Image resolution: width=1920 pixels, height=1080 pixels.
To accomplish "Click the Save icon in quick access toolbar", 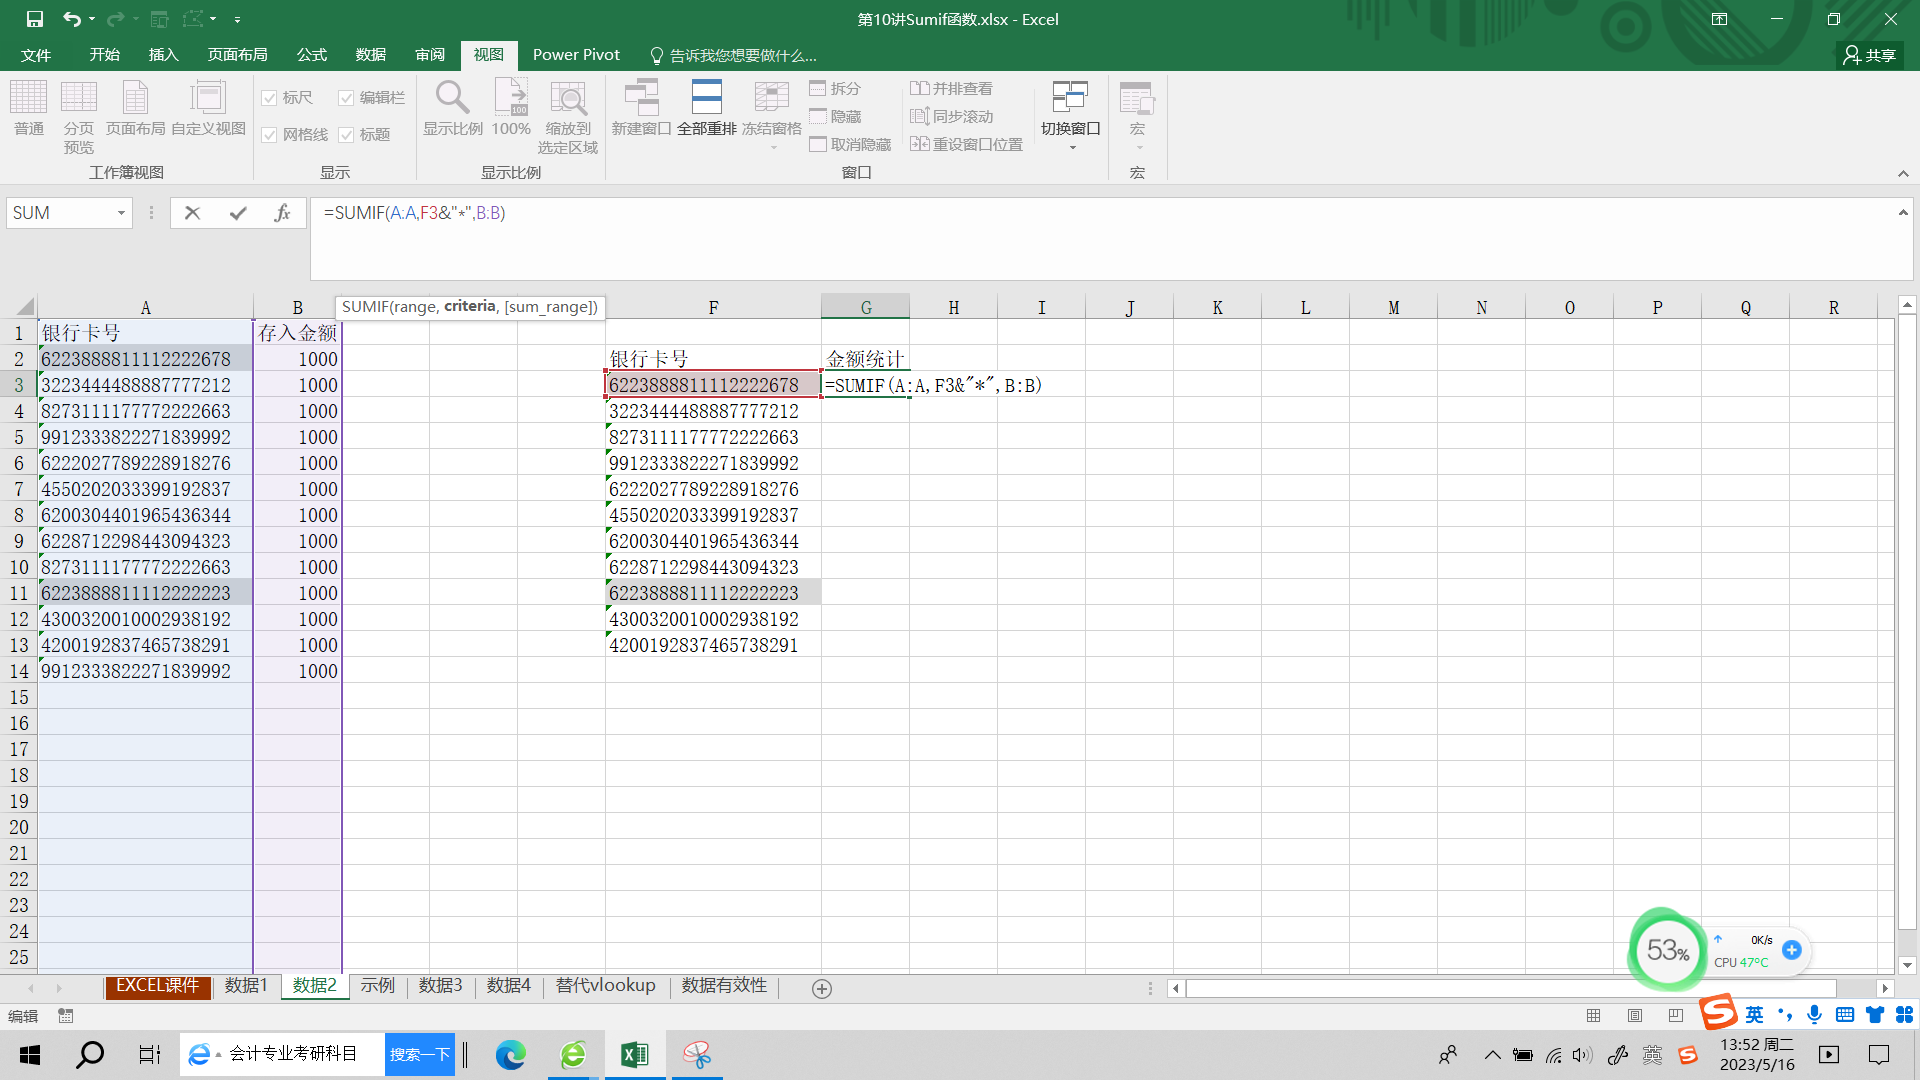I will 34,19.
